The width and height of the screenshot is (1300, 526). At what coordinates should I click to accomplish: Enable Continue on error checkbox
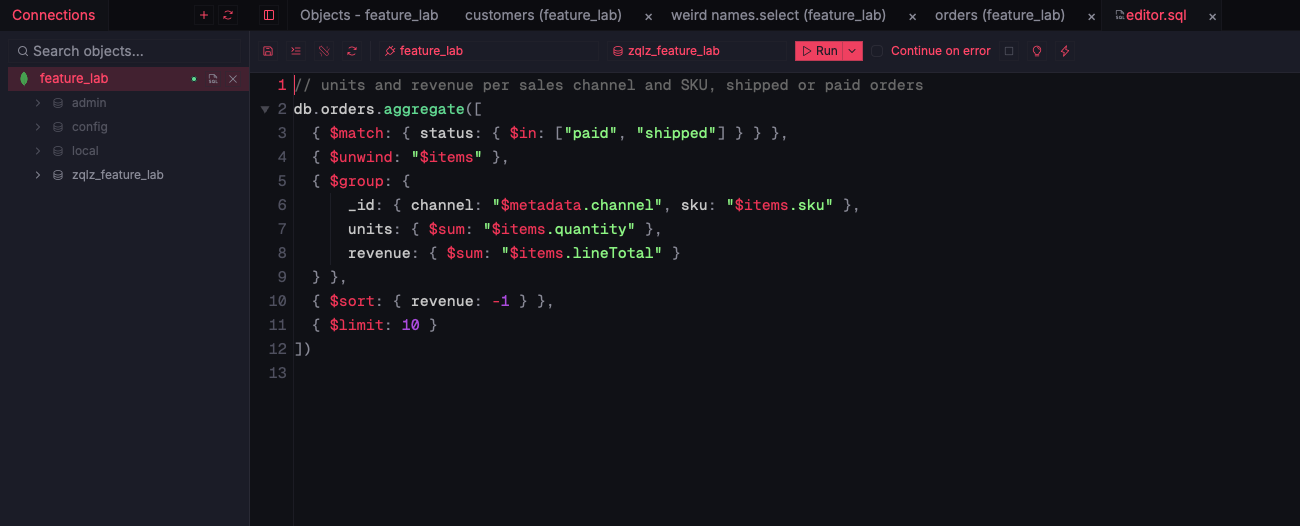pyautogui.click(x=877, y=51)
